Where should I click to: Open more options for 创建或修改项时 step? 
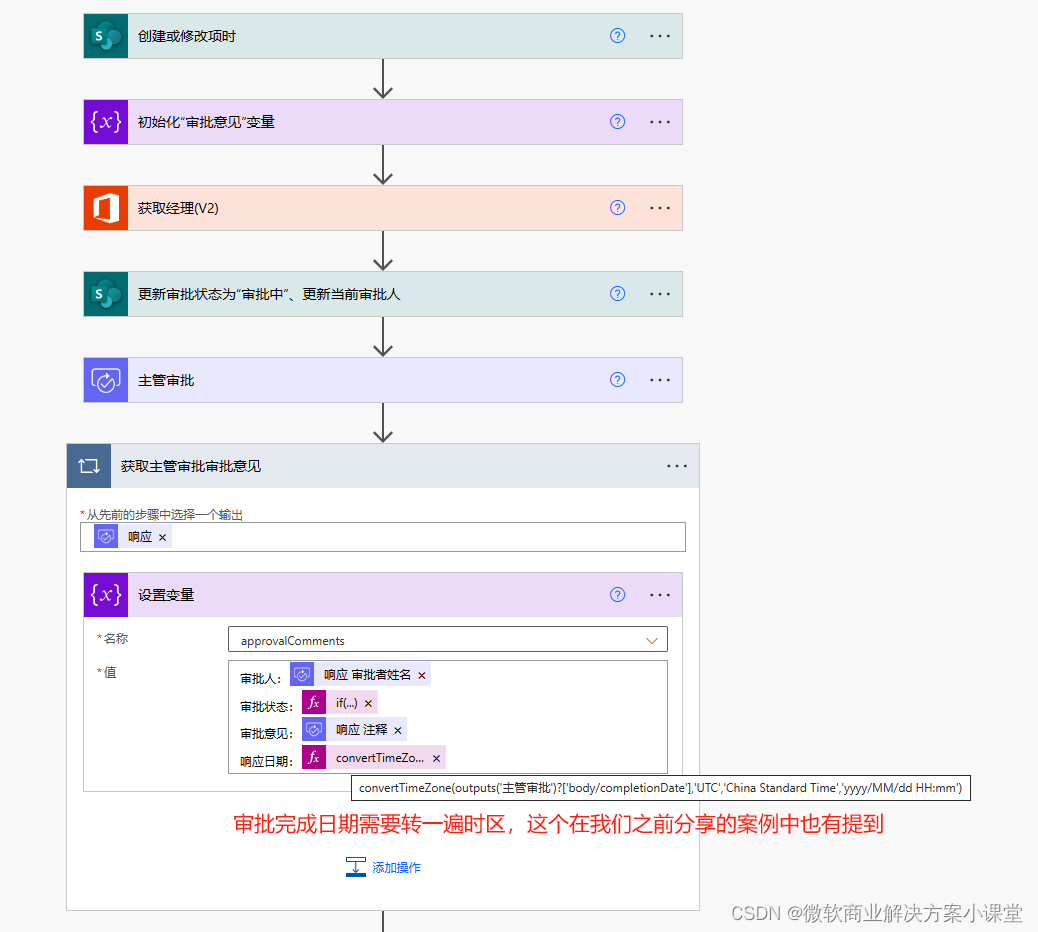(x=659, y=36)
